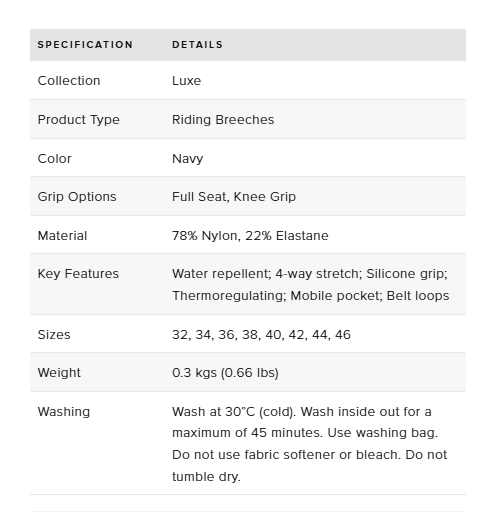Click the Navy color value
The height and width of the screenshot is (512, 497).
188,159
